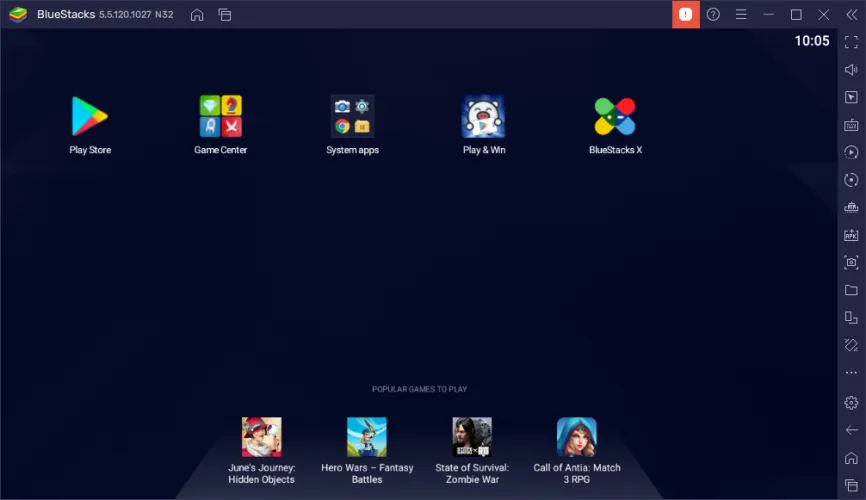Launch Game Center from the home screen
This screenshot has height=500, width=866.
220,117
